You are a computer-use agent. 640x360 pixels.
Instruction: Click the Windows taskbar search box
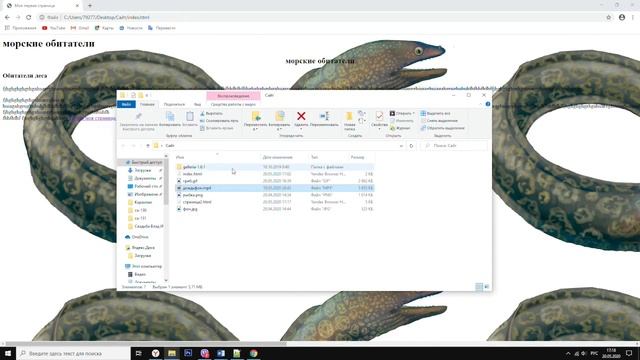coord(73,353)
